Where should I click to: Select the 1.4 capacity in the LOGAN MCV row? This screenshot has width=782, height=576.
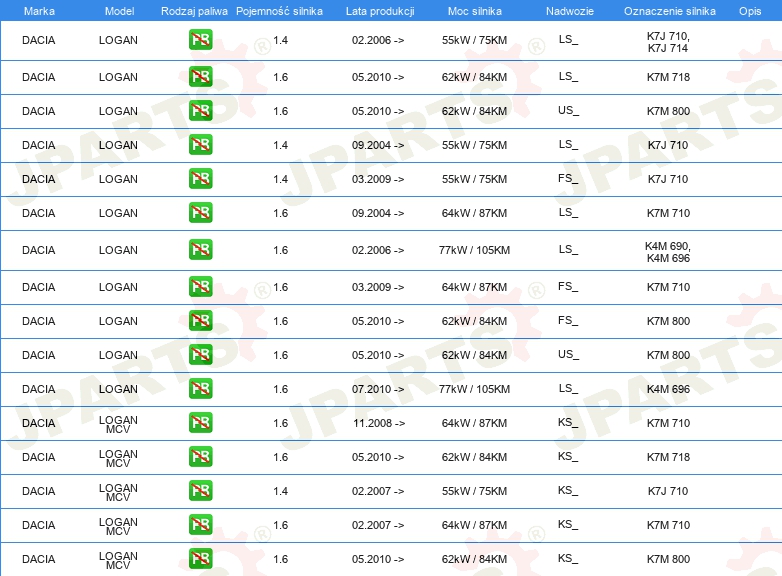click(280, 491)
